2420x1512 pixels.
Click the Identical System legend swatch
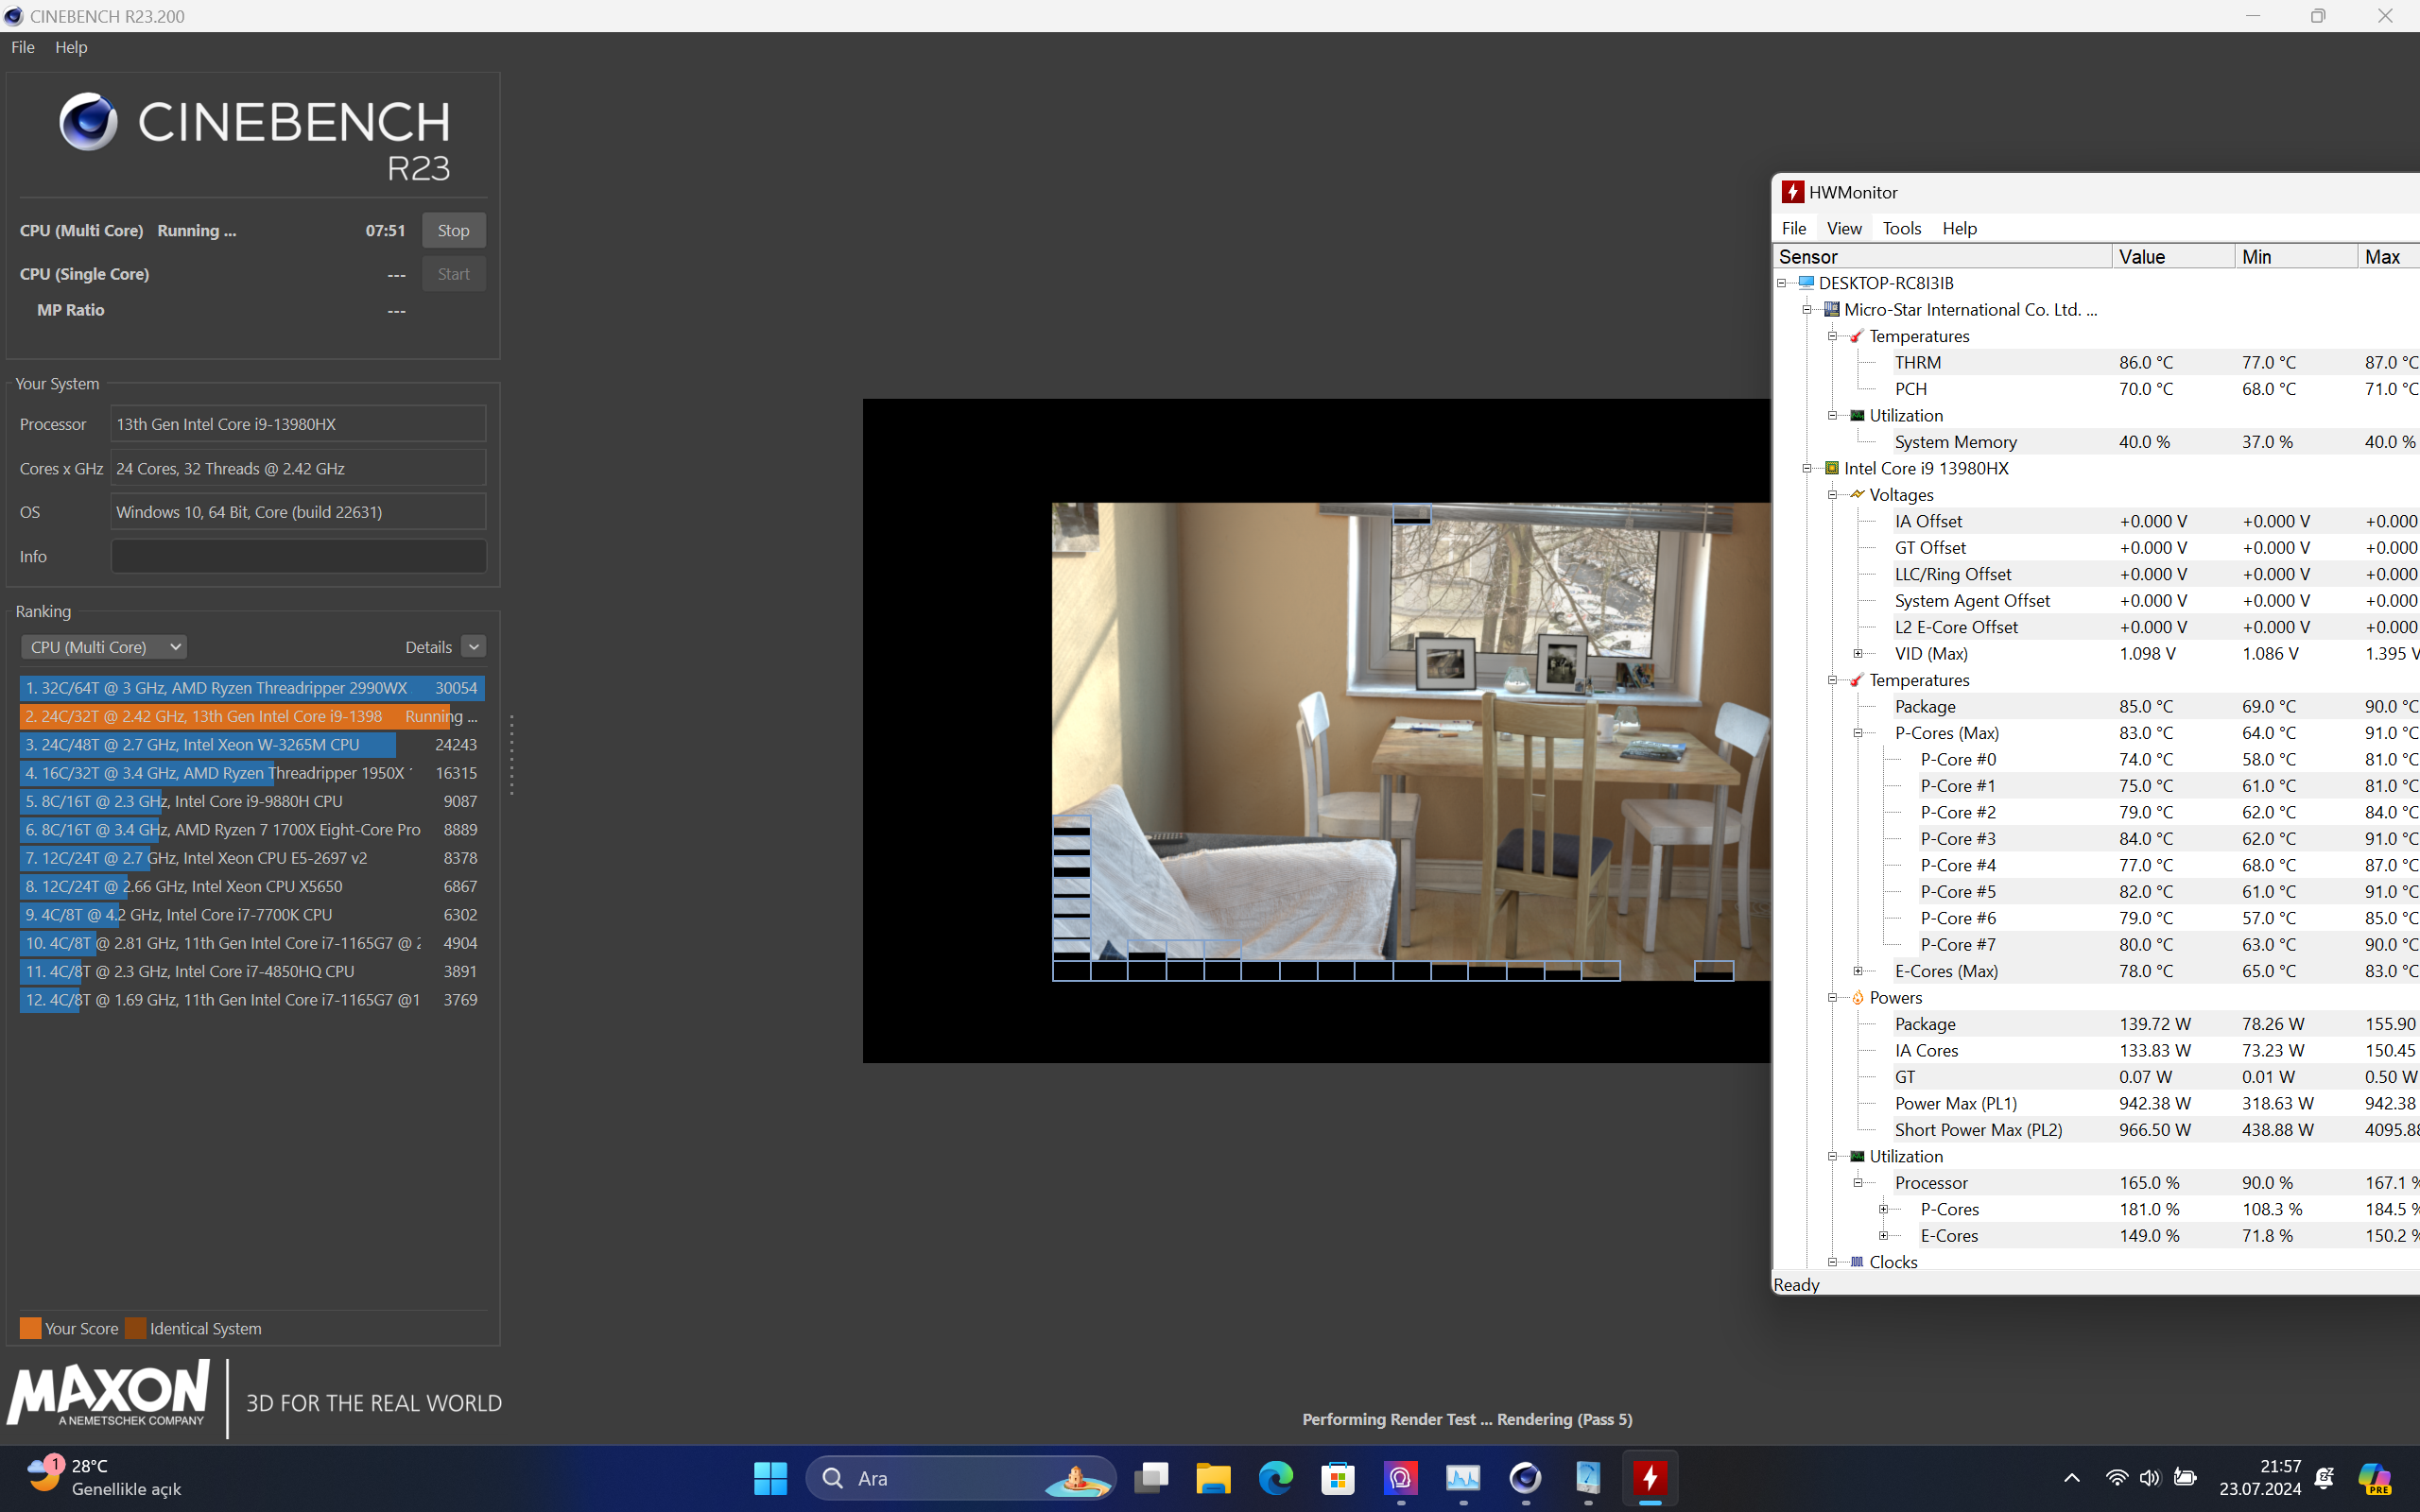135,1328
